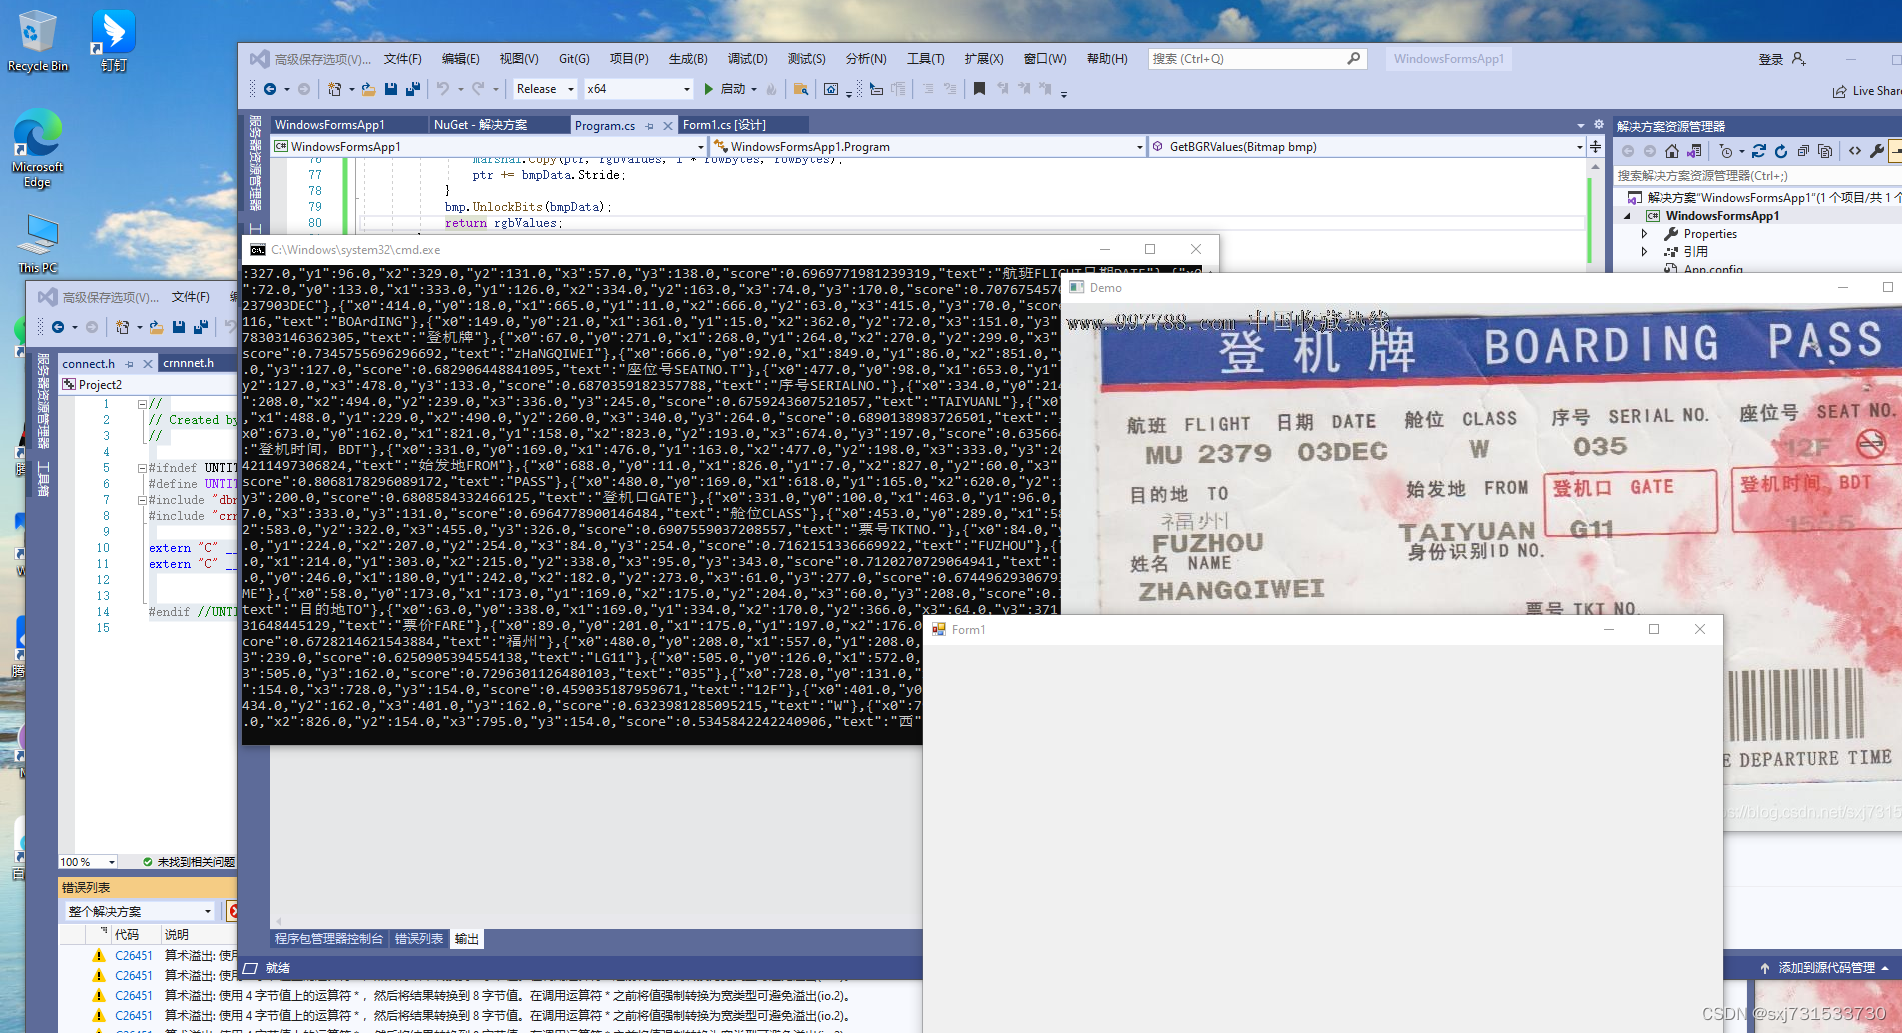This screenshot has height=1033, width=1902.
Task: Expand the Properties node in Solution Explorer
Action: (1645, 234)
